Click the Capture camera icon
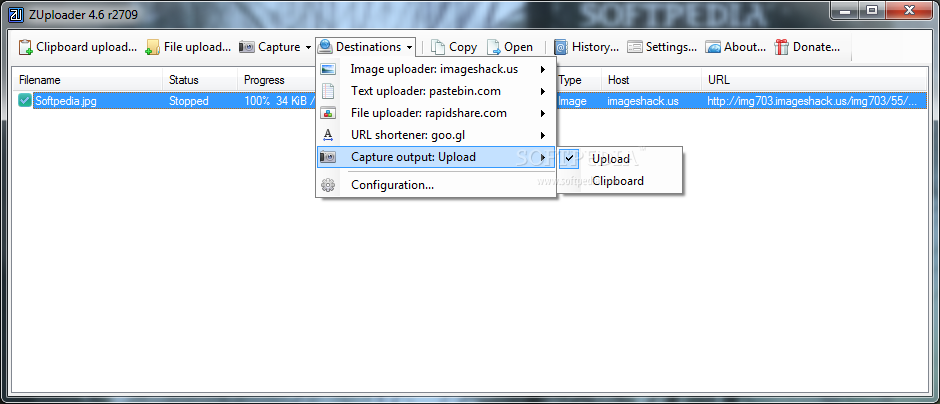 [246, 47]
